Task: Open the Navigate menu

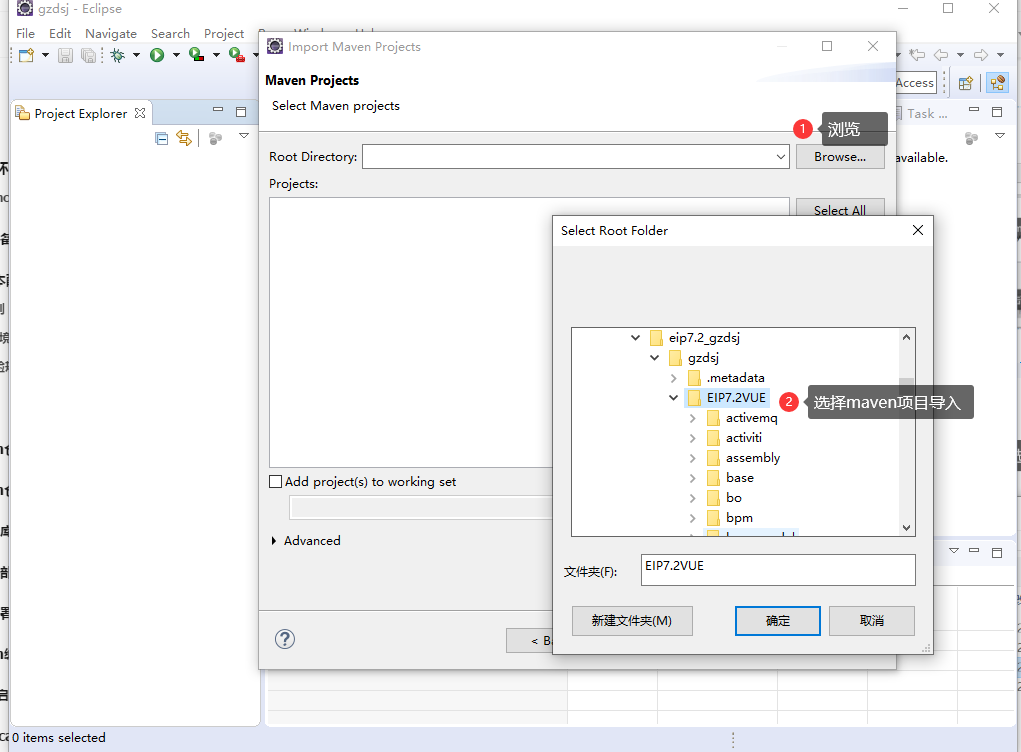Action: (111, 34)
